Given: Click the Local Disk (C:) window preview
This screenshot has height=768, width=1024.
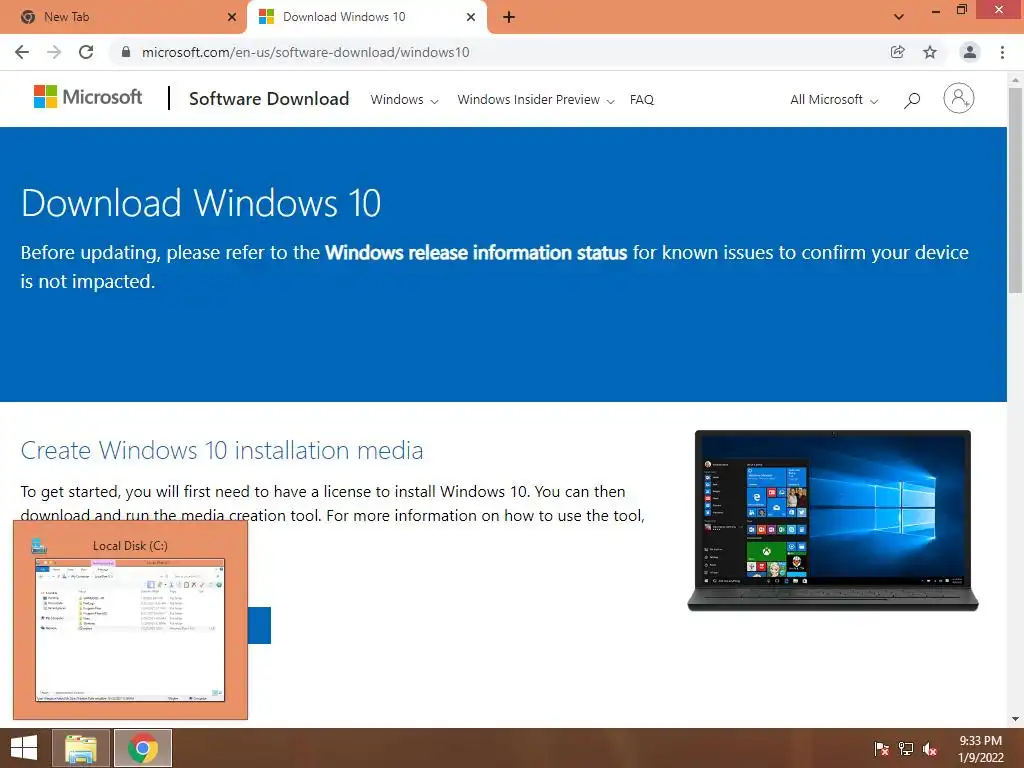Looking at the screenshot, I should 130,620.
